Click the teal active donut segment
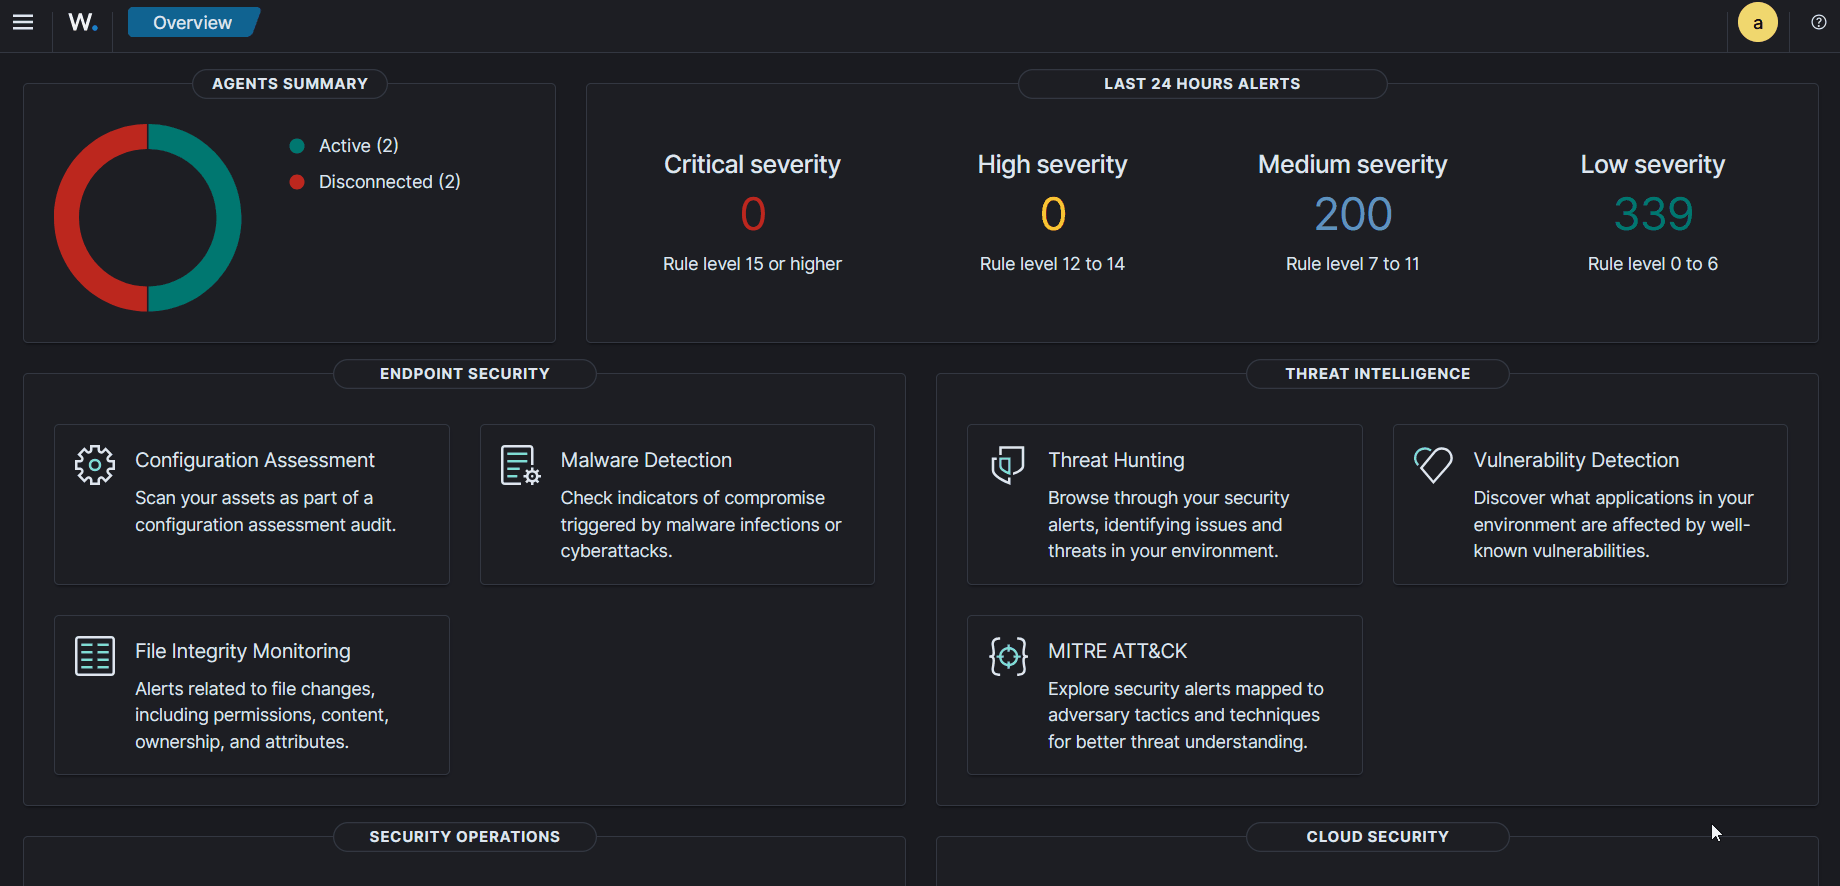1840x886 pixels. tap(228, 218)
